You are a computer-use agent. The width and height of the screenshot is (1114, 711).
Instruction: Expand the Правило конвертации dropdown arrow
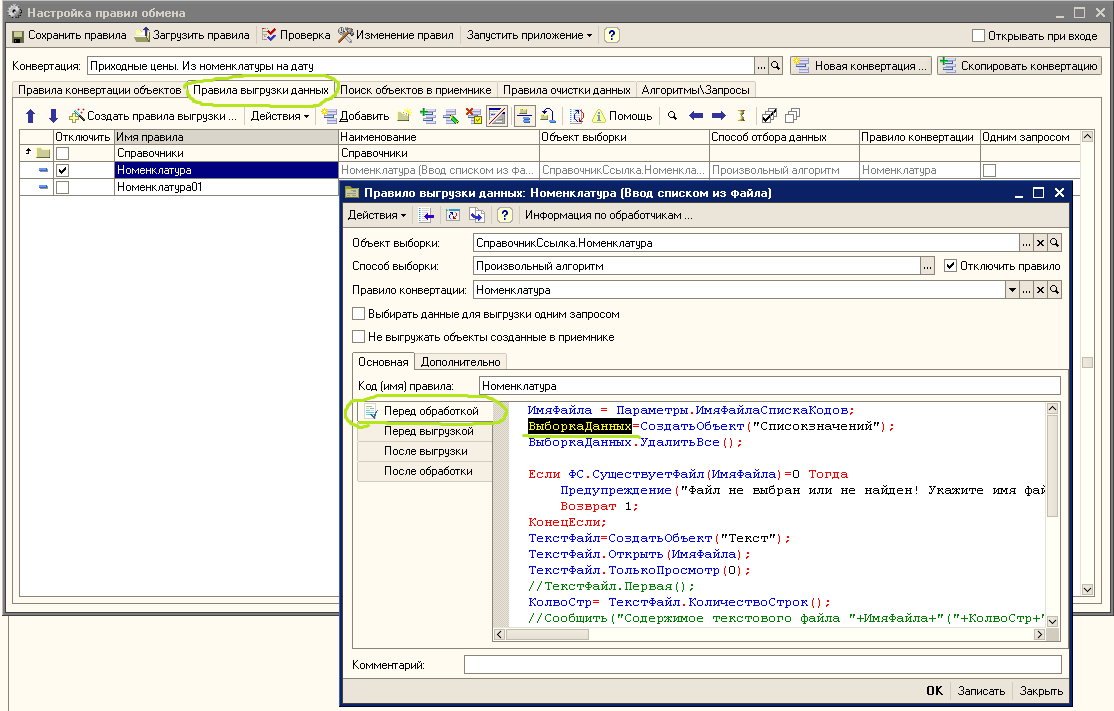pyautogui.click(x=1012, y=290)
